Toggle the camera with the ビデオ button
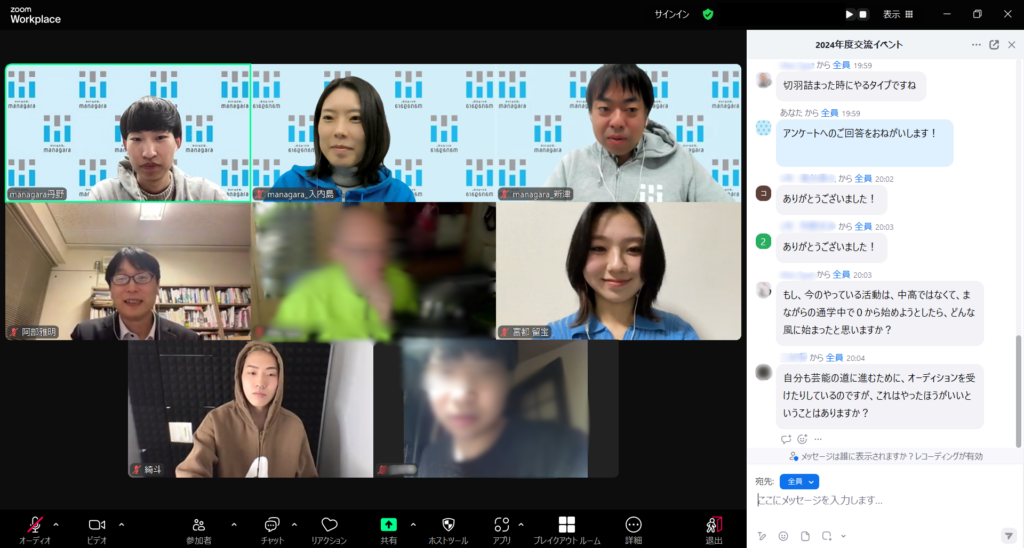The image size is (1024, 548). [x=97, y=530]
